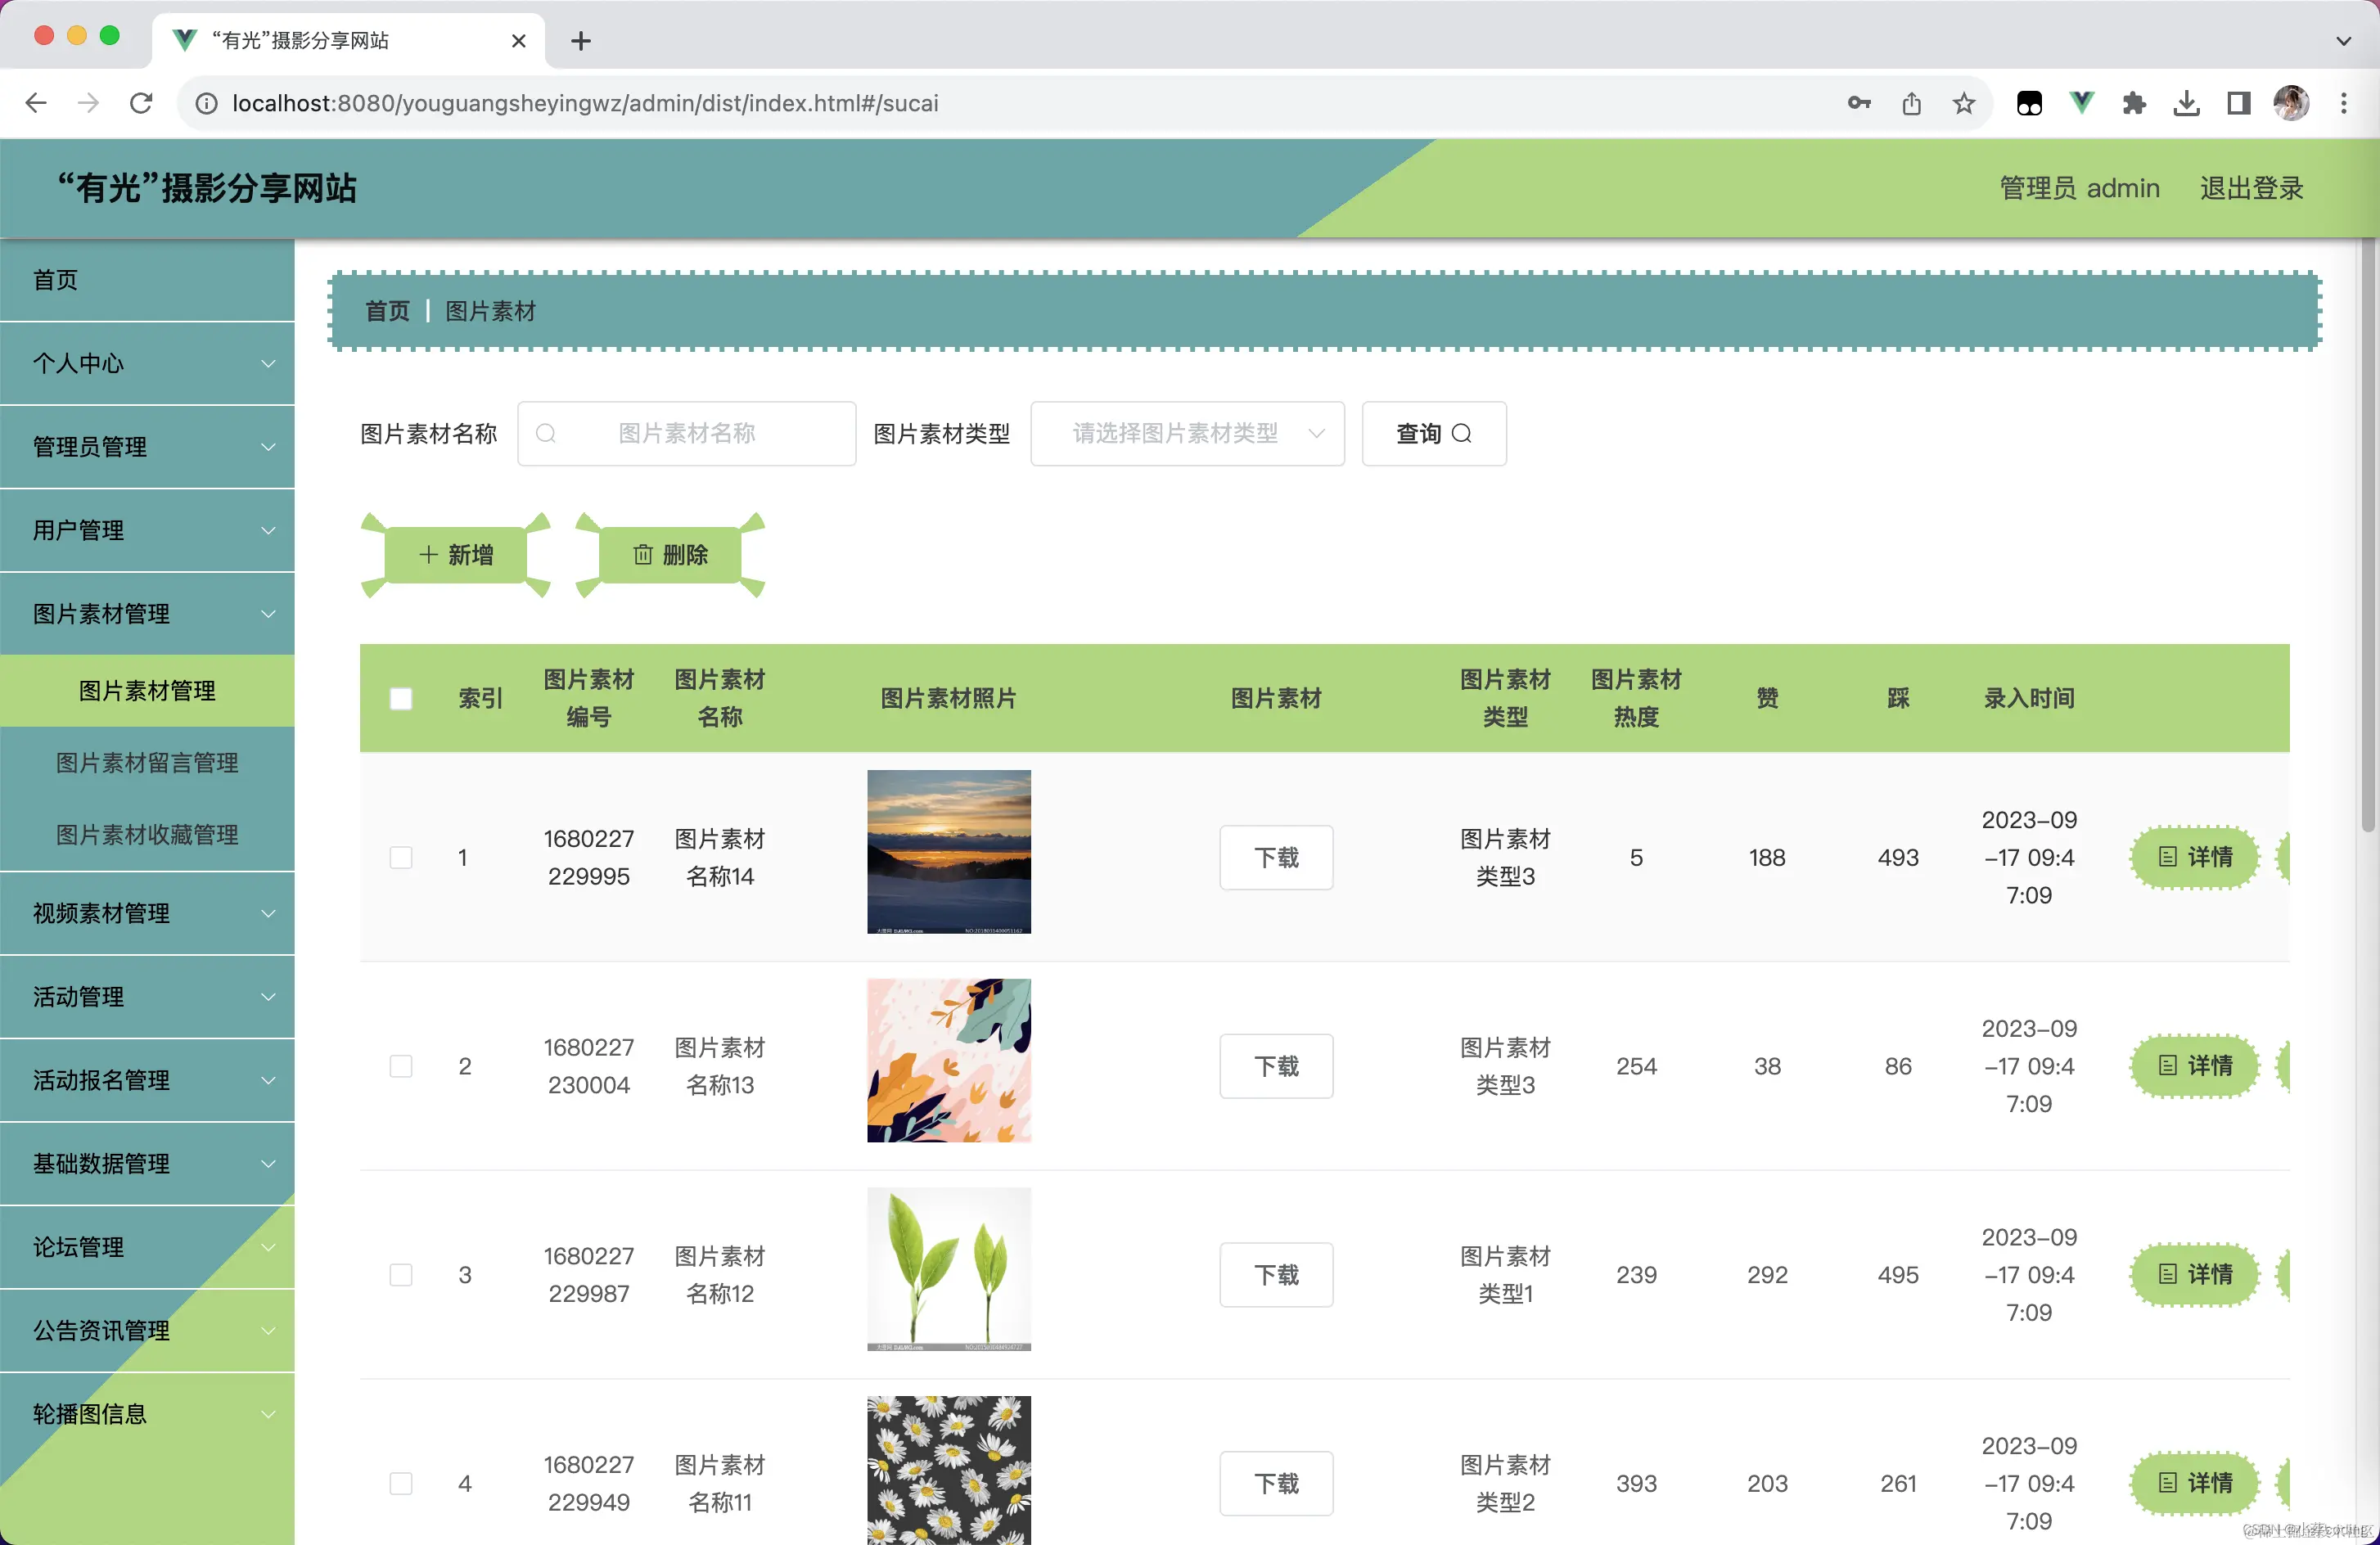Open the 请选择图片素材类型 dropdown
This screenshot has width=2380, height=1545.
tap(1187, 434)
